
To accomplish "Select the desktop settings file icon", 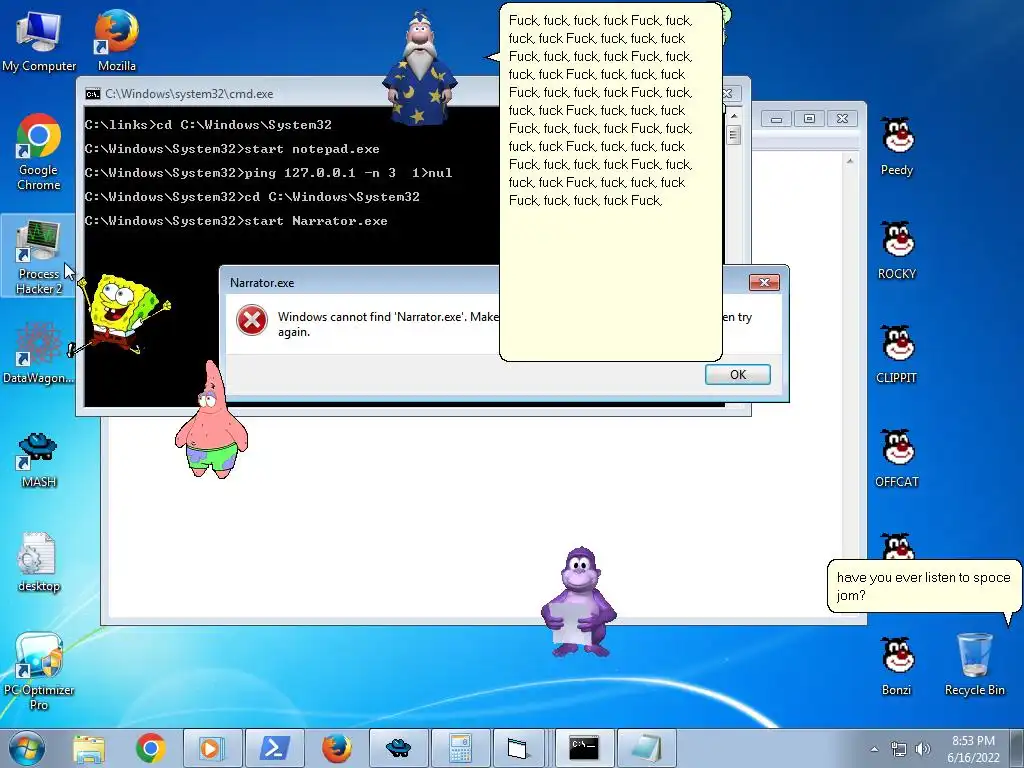I will (x=39, y=562).
